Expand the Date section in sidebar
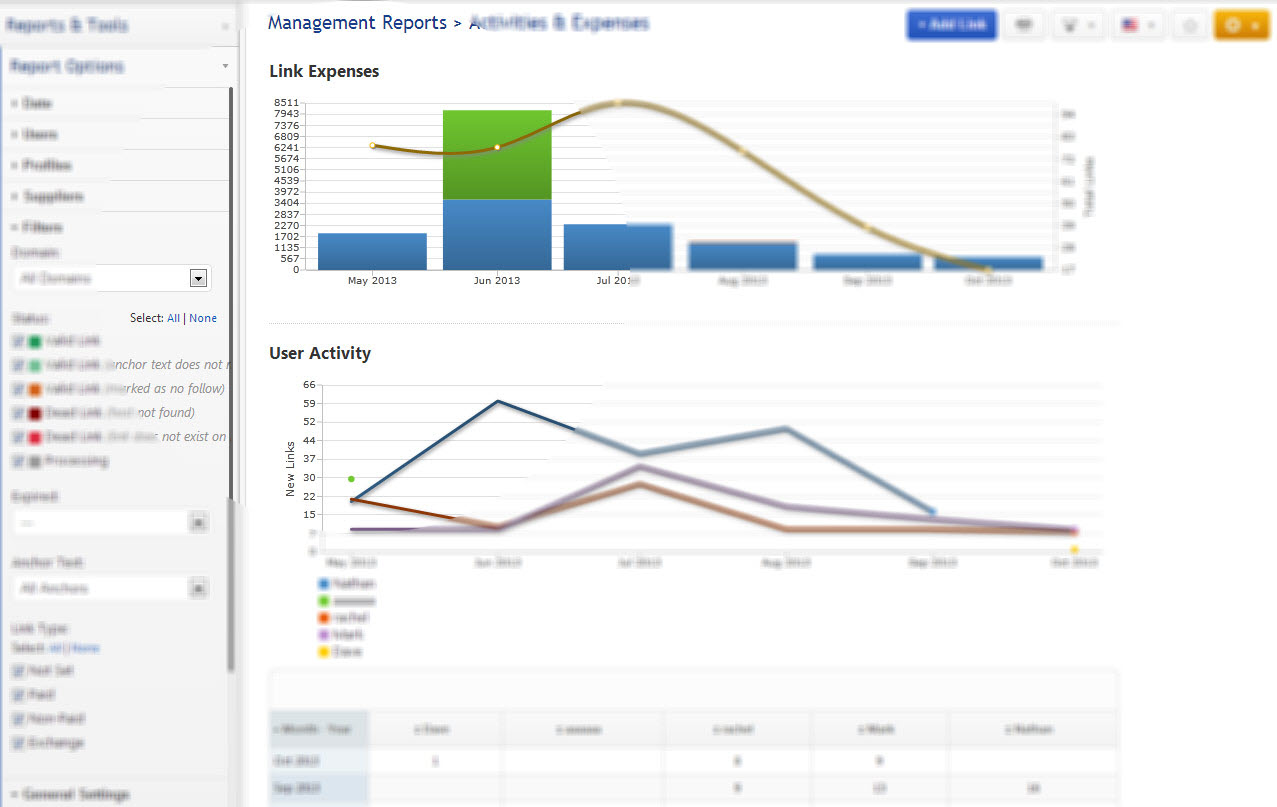Image resolution: width=1277 pixels, height=807 pixels. point(37,103)
